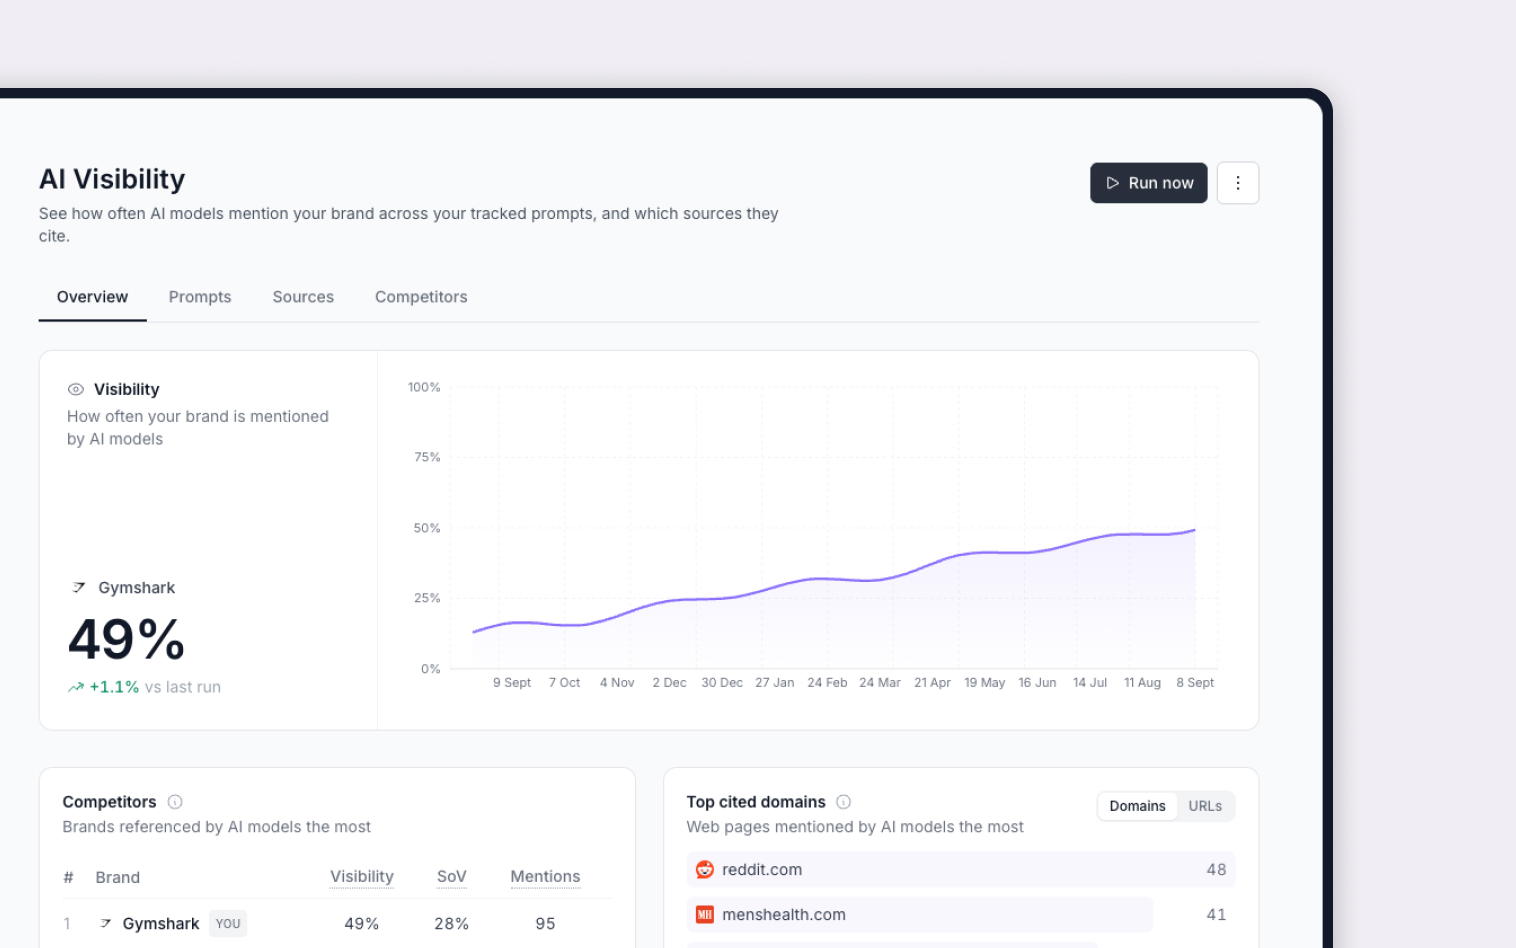Click the Gymshark logo icon above 49%

click(x=79, y=588)
